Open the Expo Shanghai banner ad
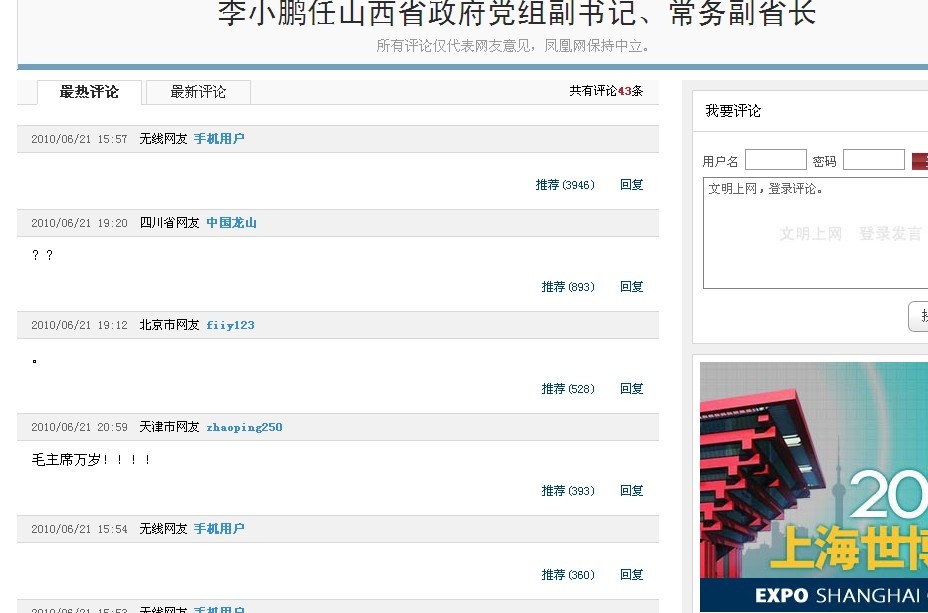 pyautogui.click(x=813, y=486)
